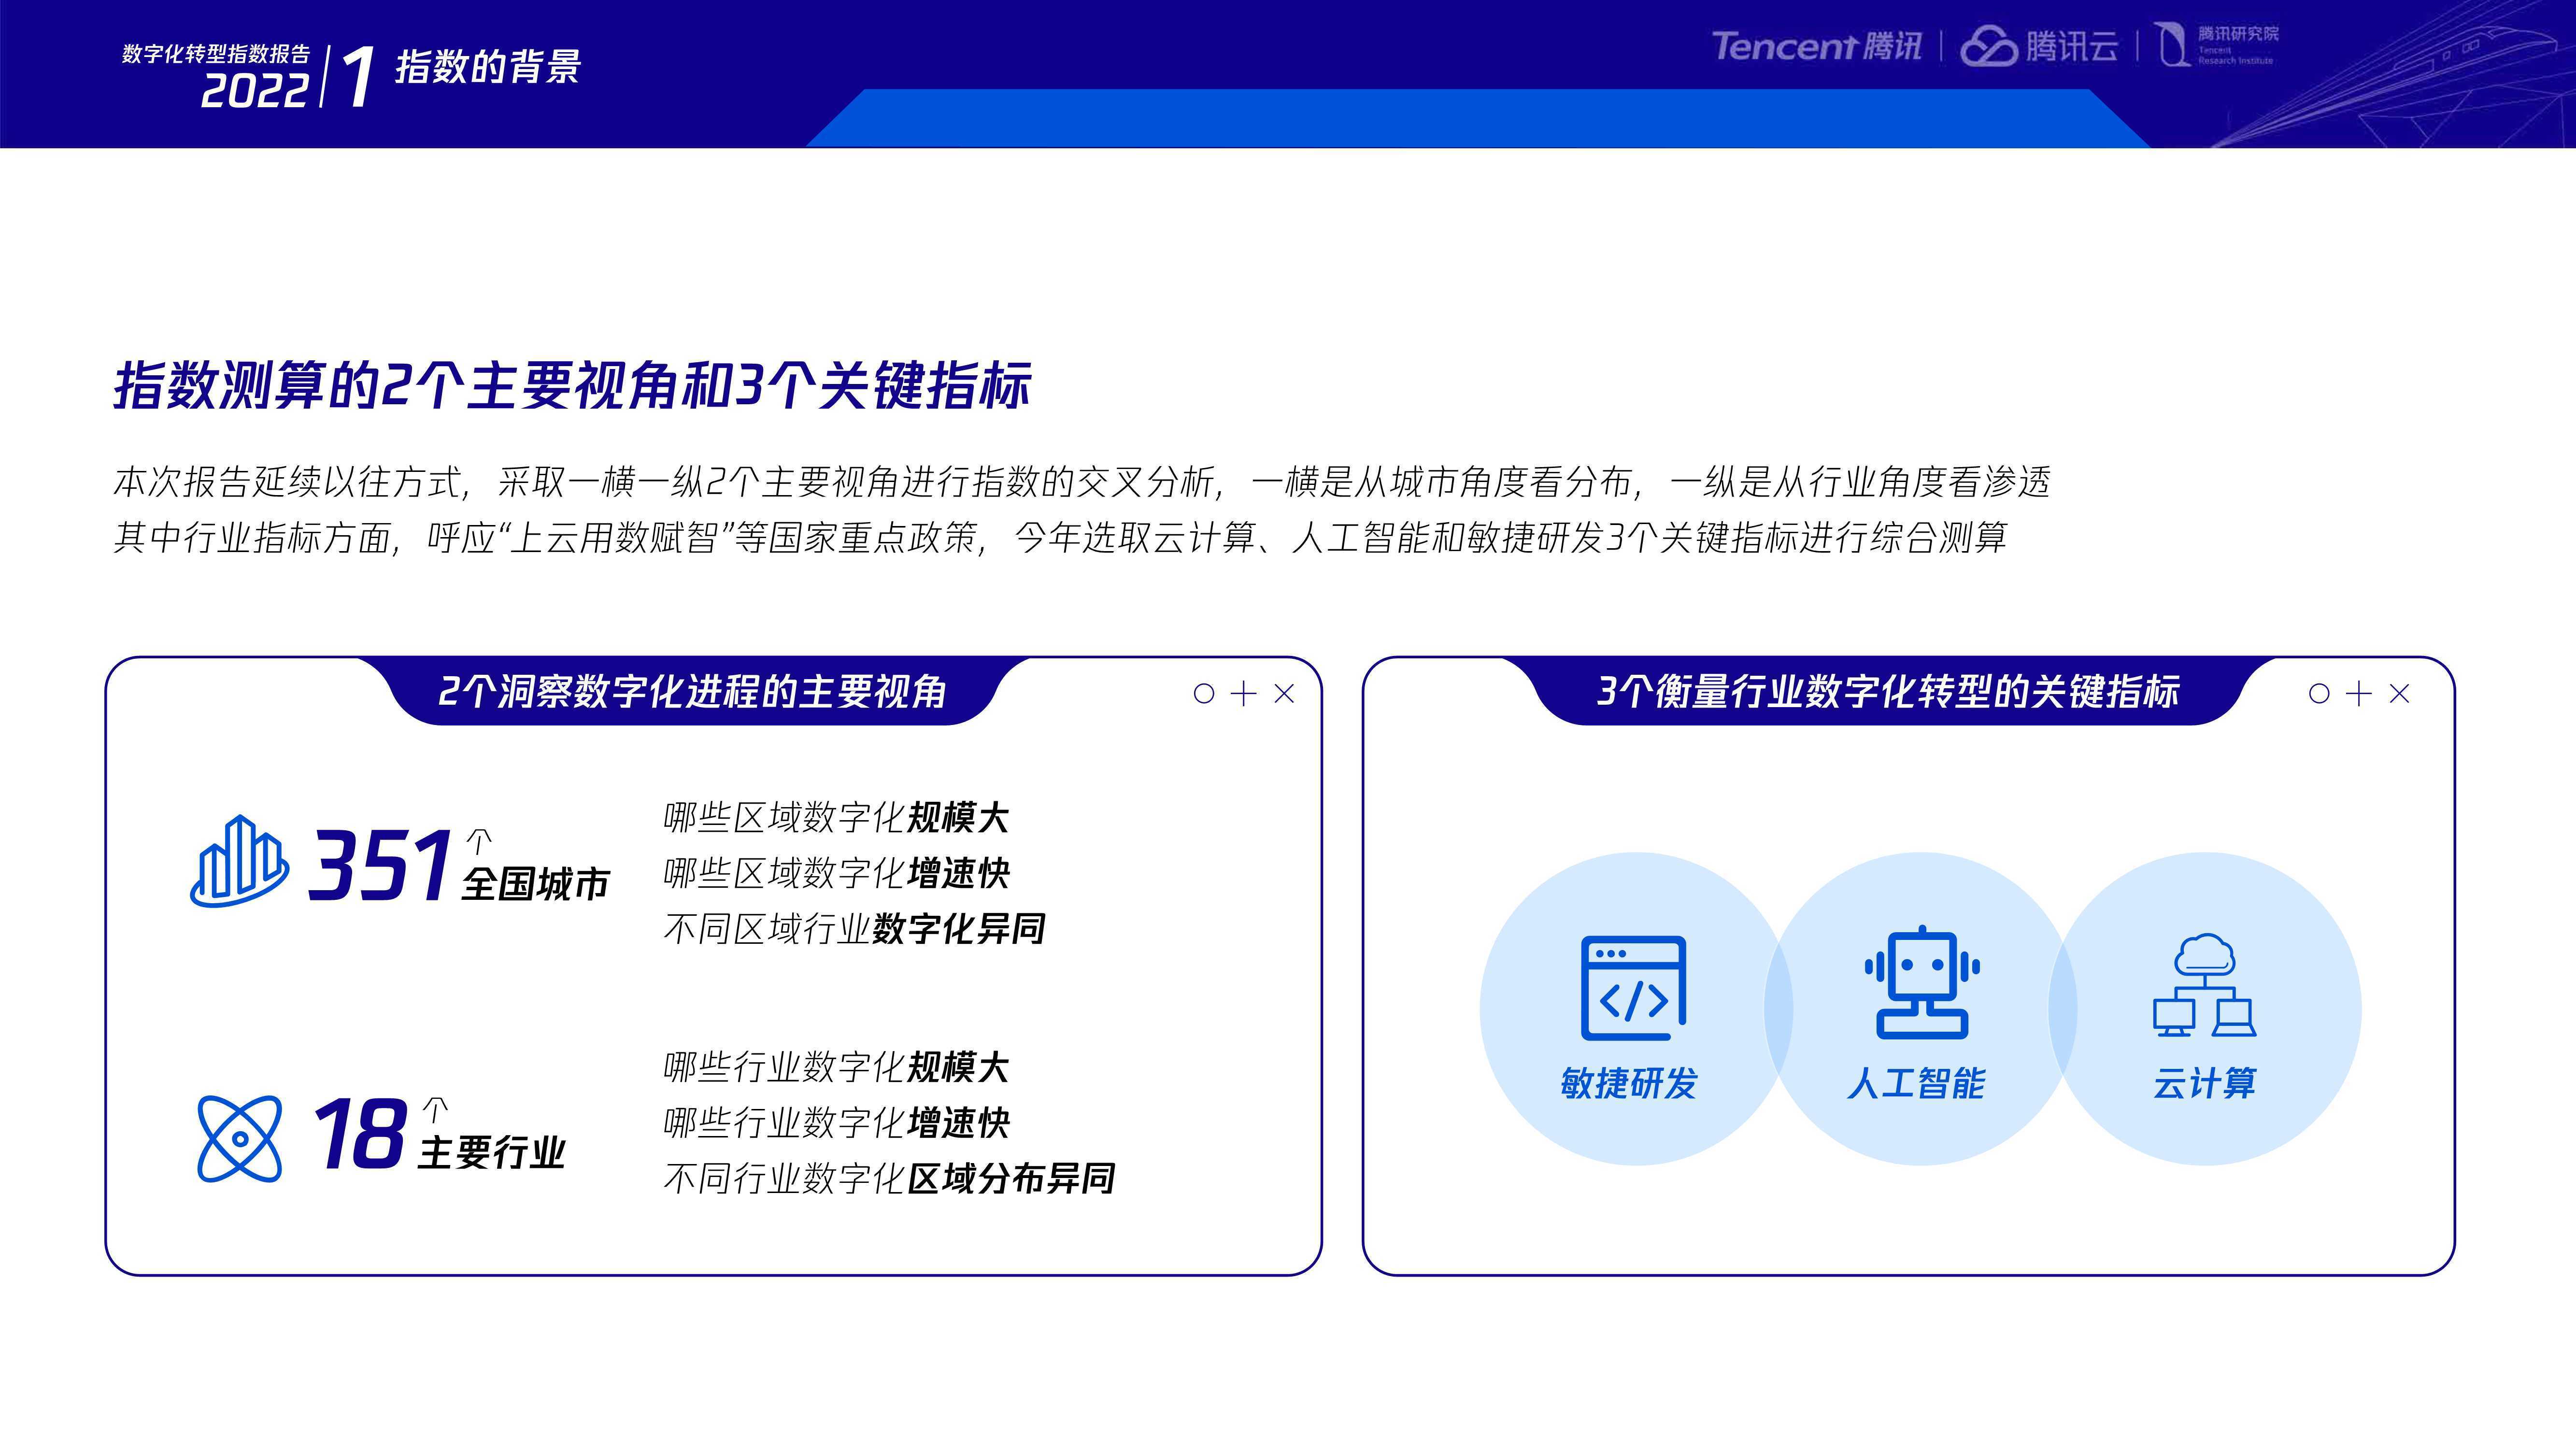Click the Tencent logo in header
Viewport: 2576px width, 1449px height.
pyautogui.click(x=1816, y=46)
